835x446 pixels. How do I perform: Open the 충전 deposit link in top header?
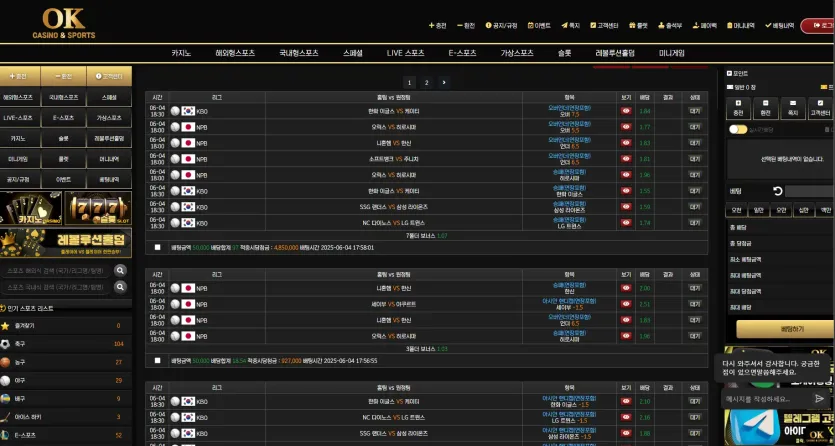pos(438,25)
